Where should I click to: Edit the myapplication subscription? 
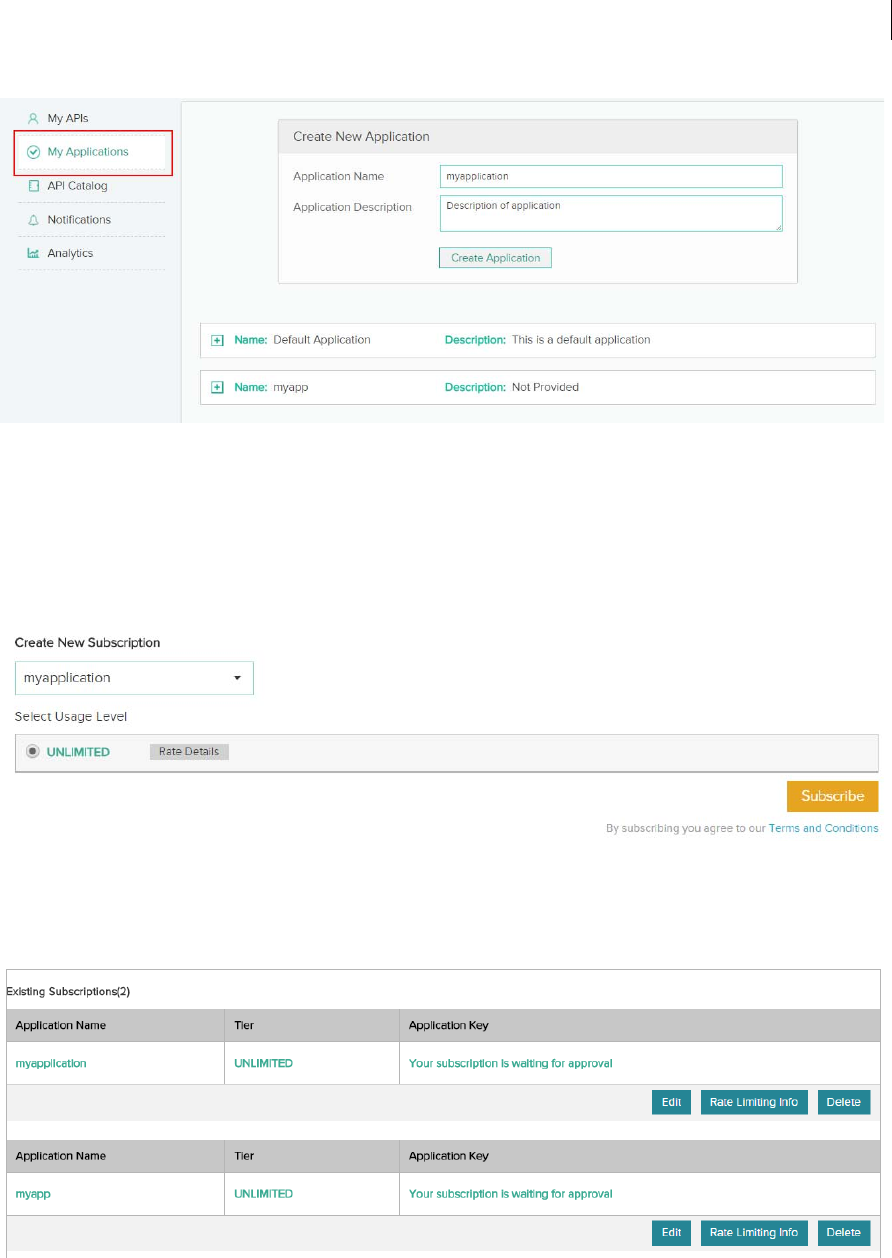[671, 1102]
